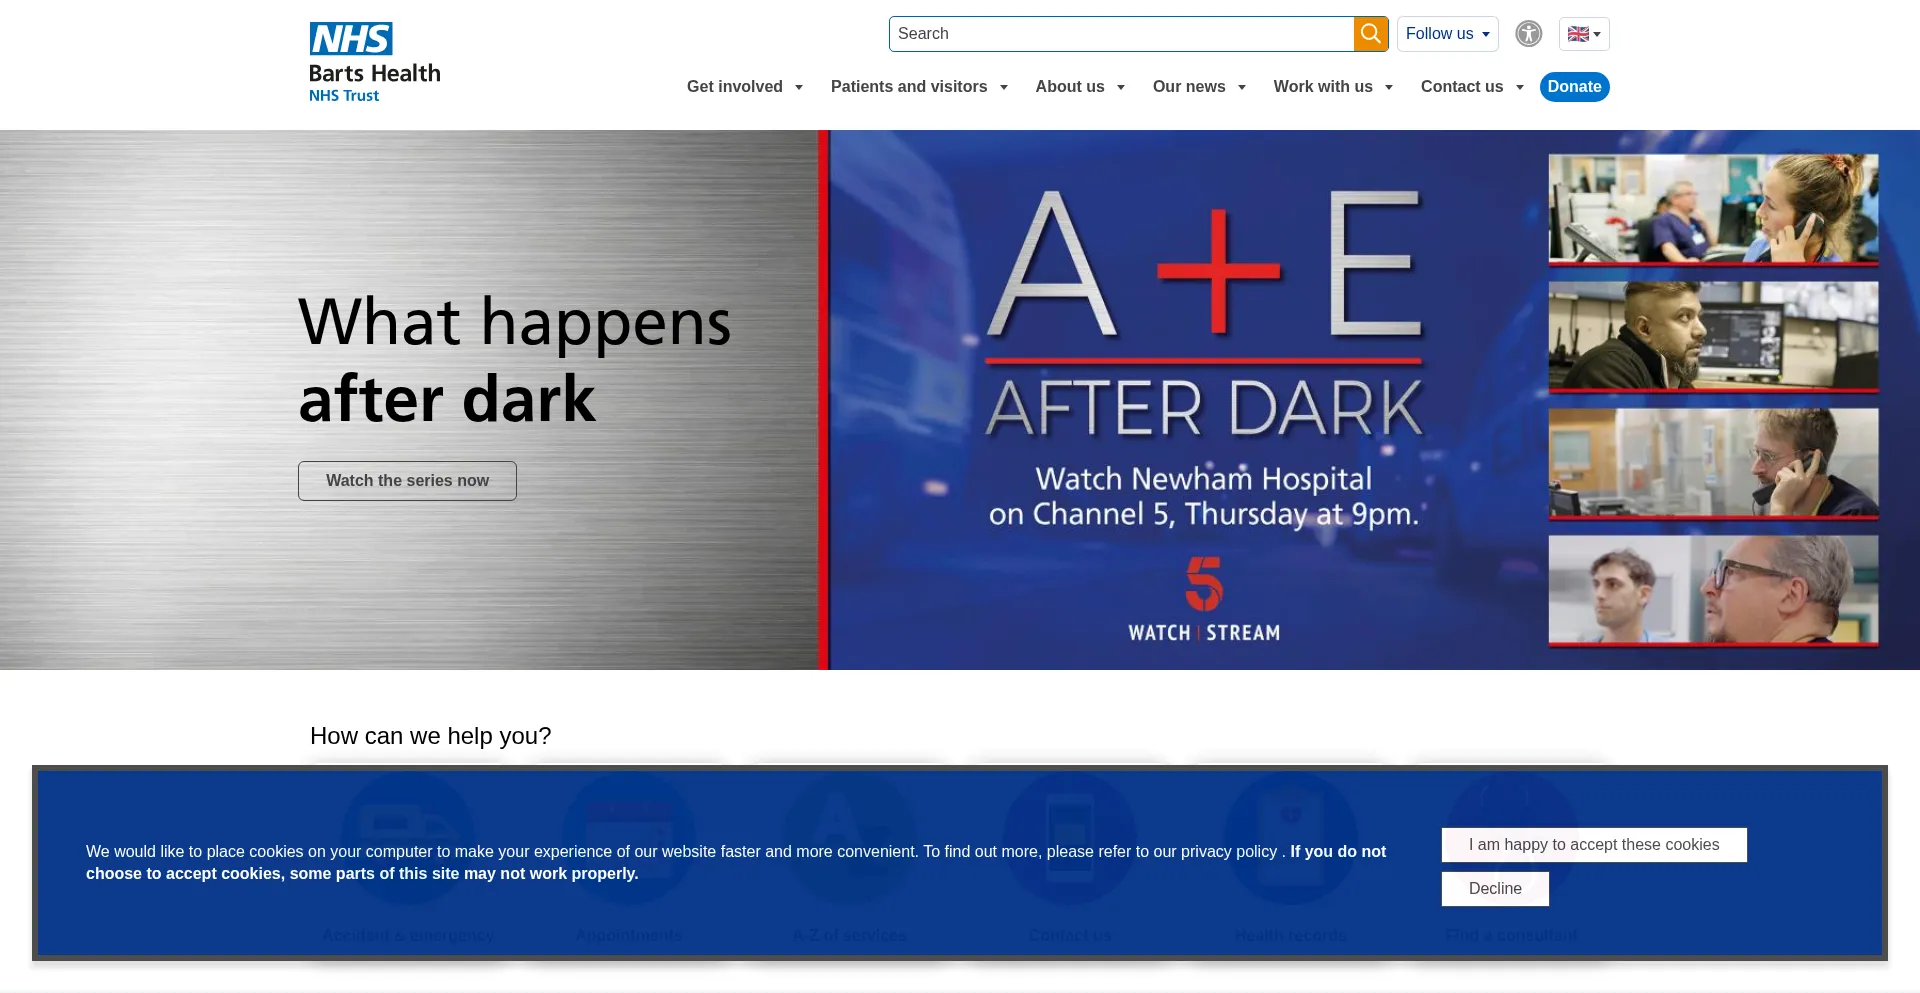Select the 'How can we help you?' heading
1920x993 pixels.
click(430, 736)
